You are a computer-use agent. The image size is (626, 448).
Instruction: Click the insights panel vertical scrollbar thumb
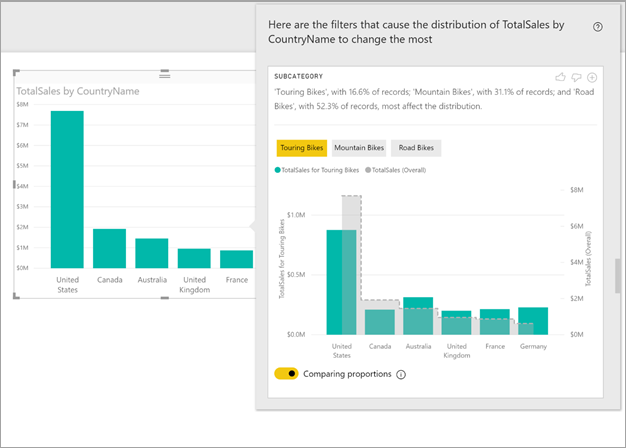617,276
